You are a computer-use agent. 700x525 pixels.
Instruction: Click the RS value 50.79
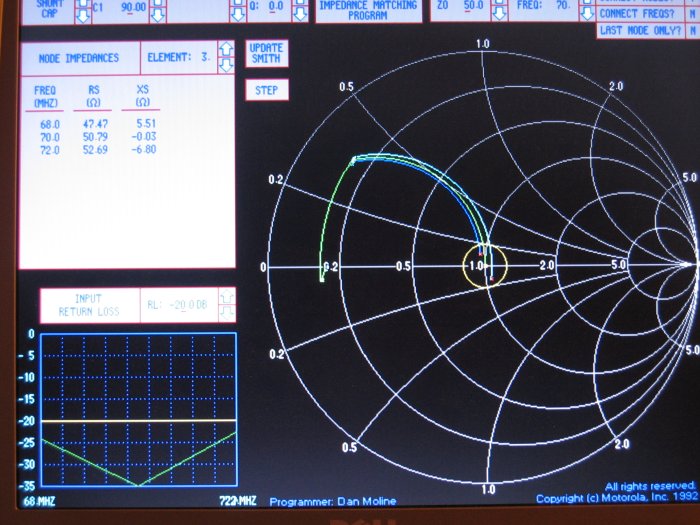[95, 137]
